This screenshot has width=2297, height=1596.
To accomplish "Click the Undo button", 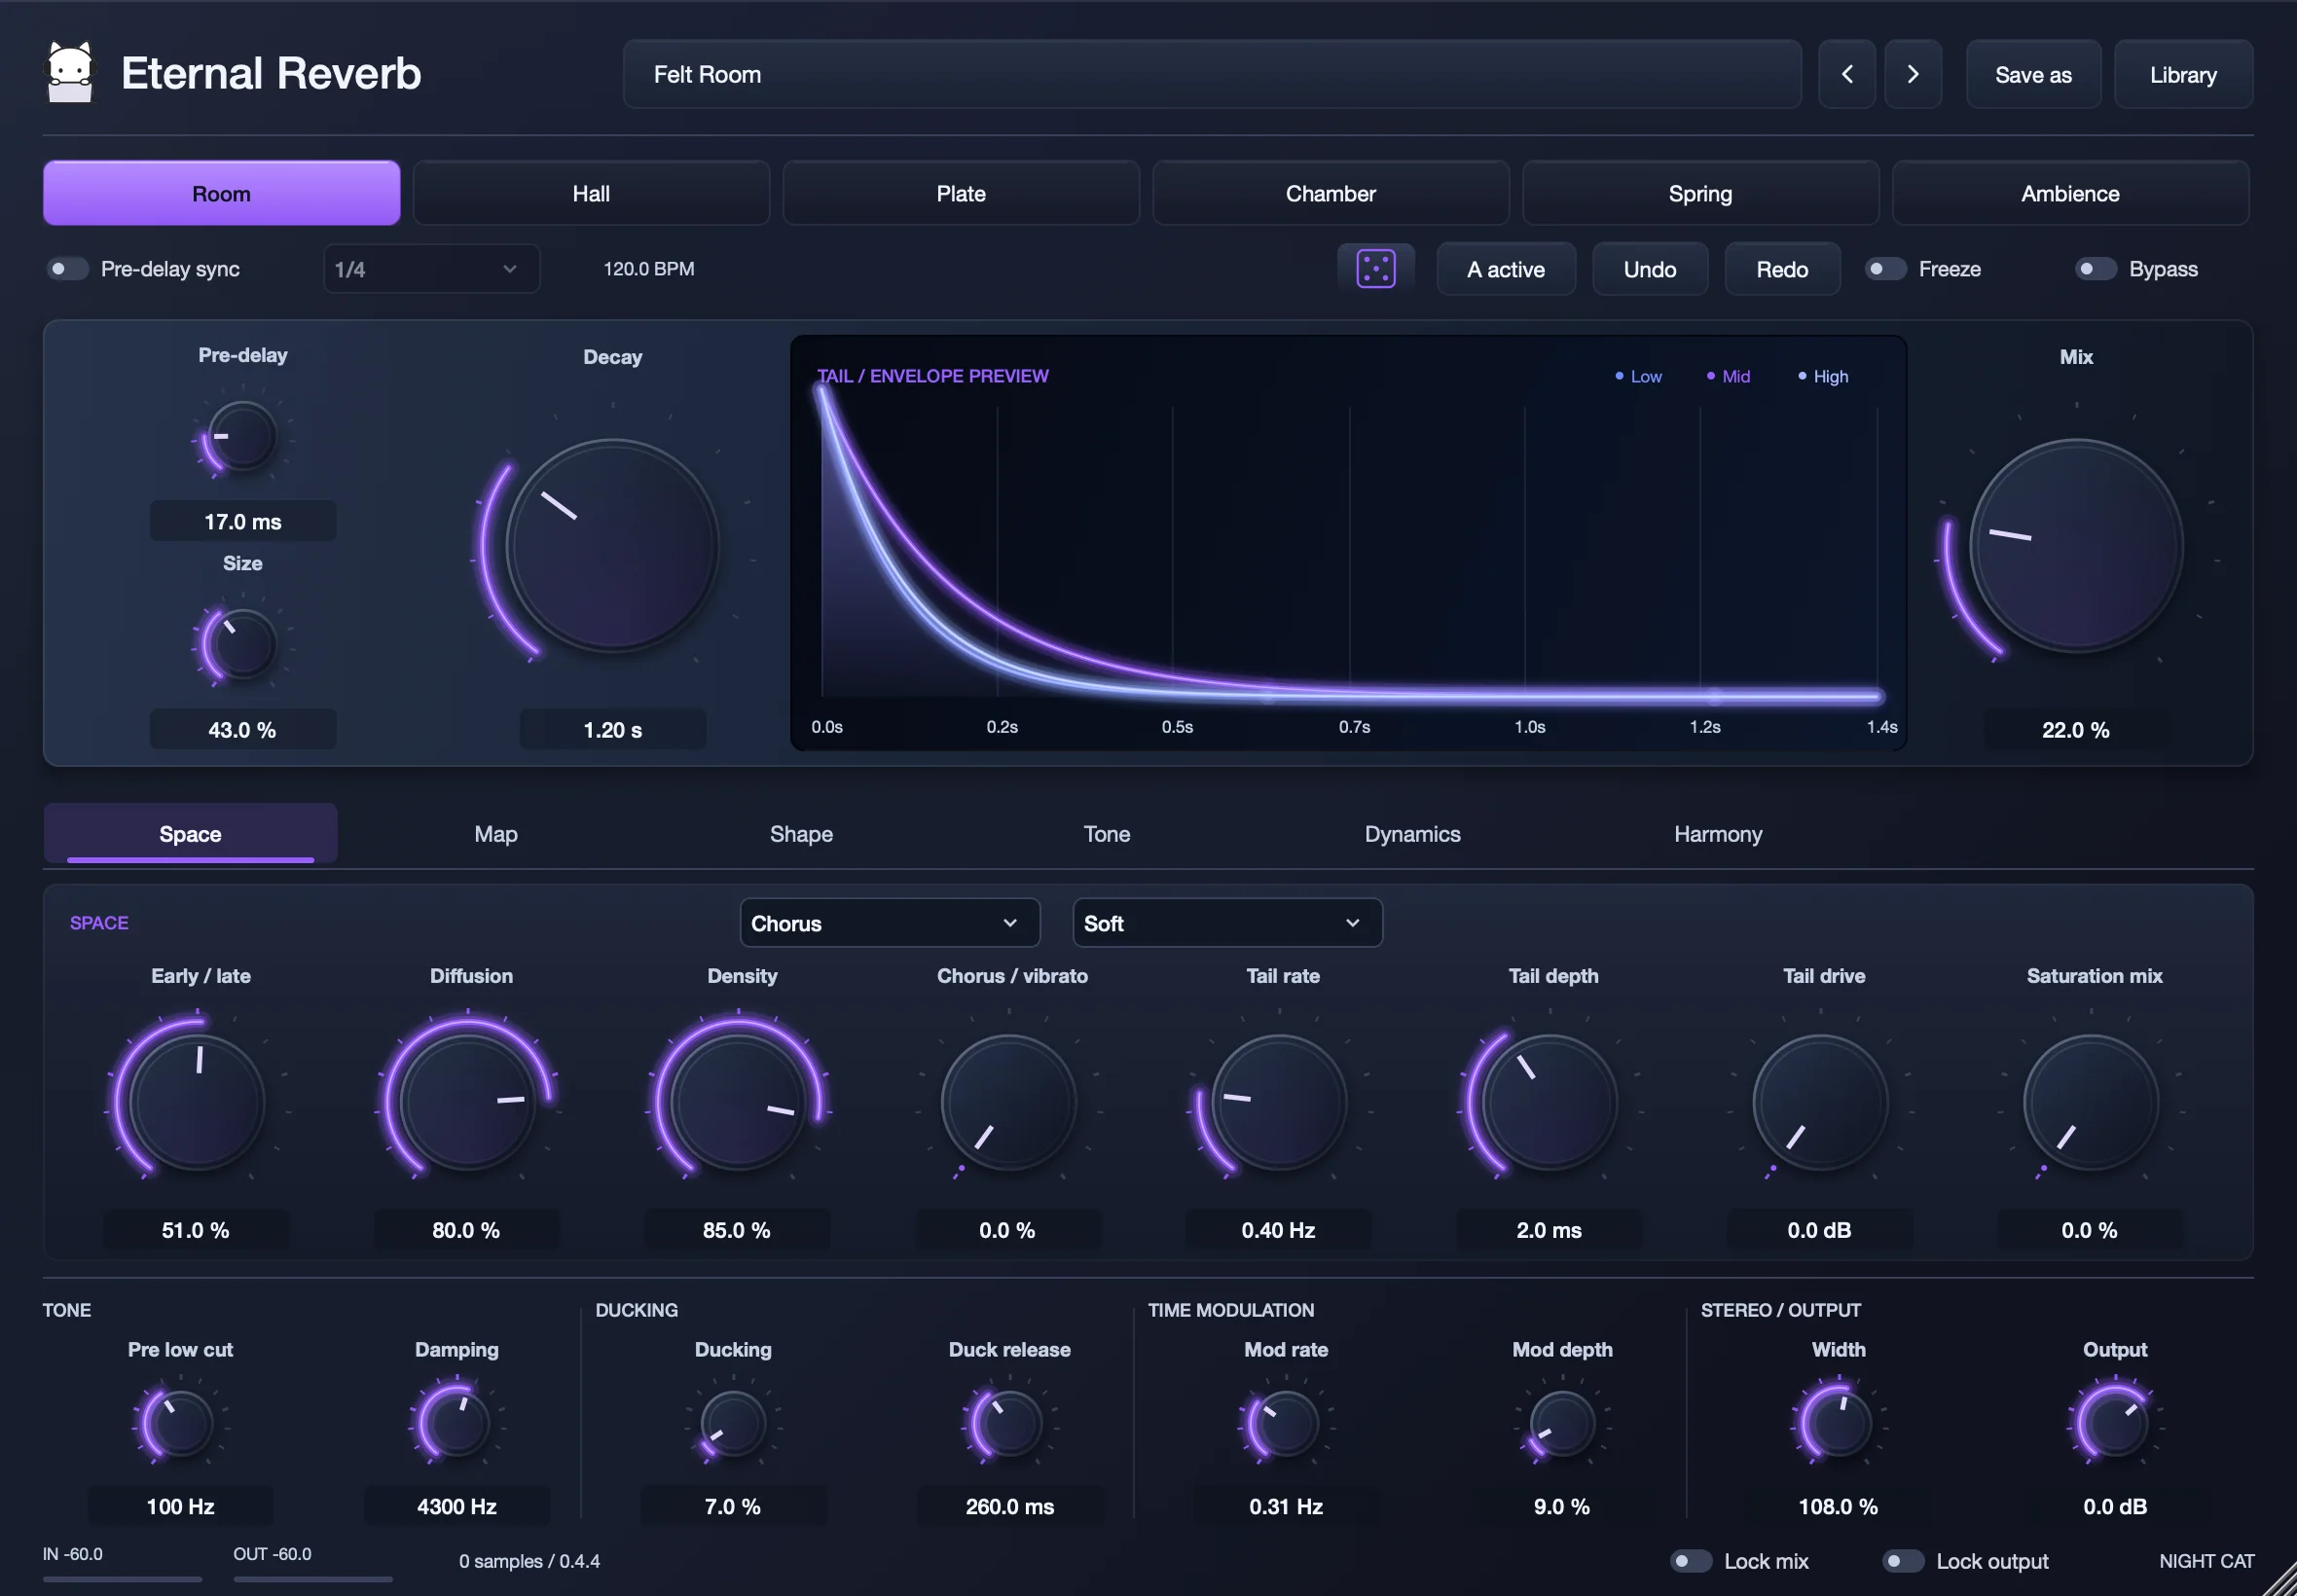I will click(x=1650, y=269).
